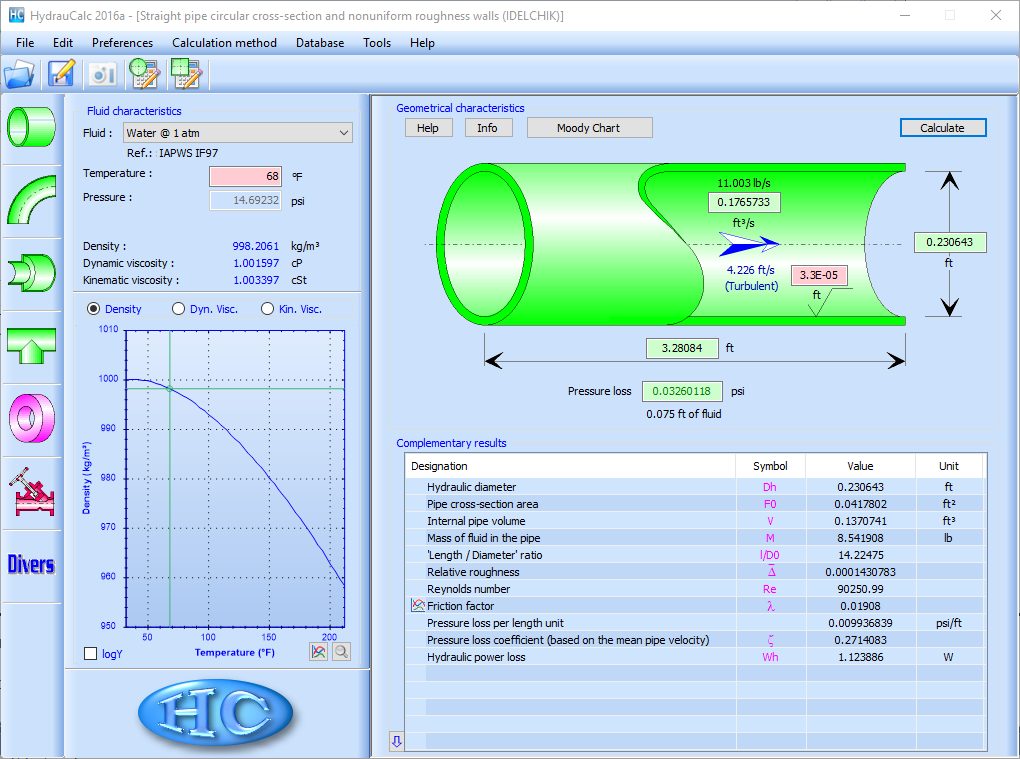Select the Kin. Visc. radio button
This screenshot has height=759, width=1020.
point(267,309)
